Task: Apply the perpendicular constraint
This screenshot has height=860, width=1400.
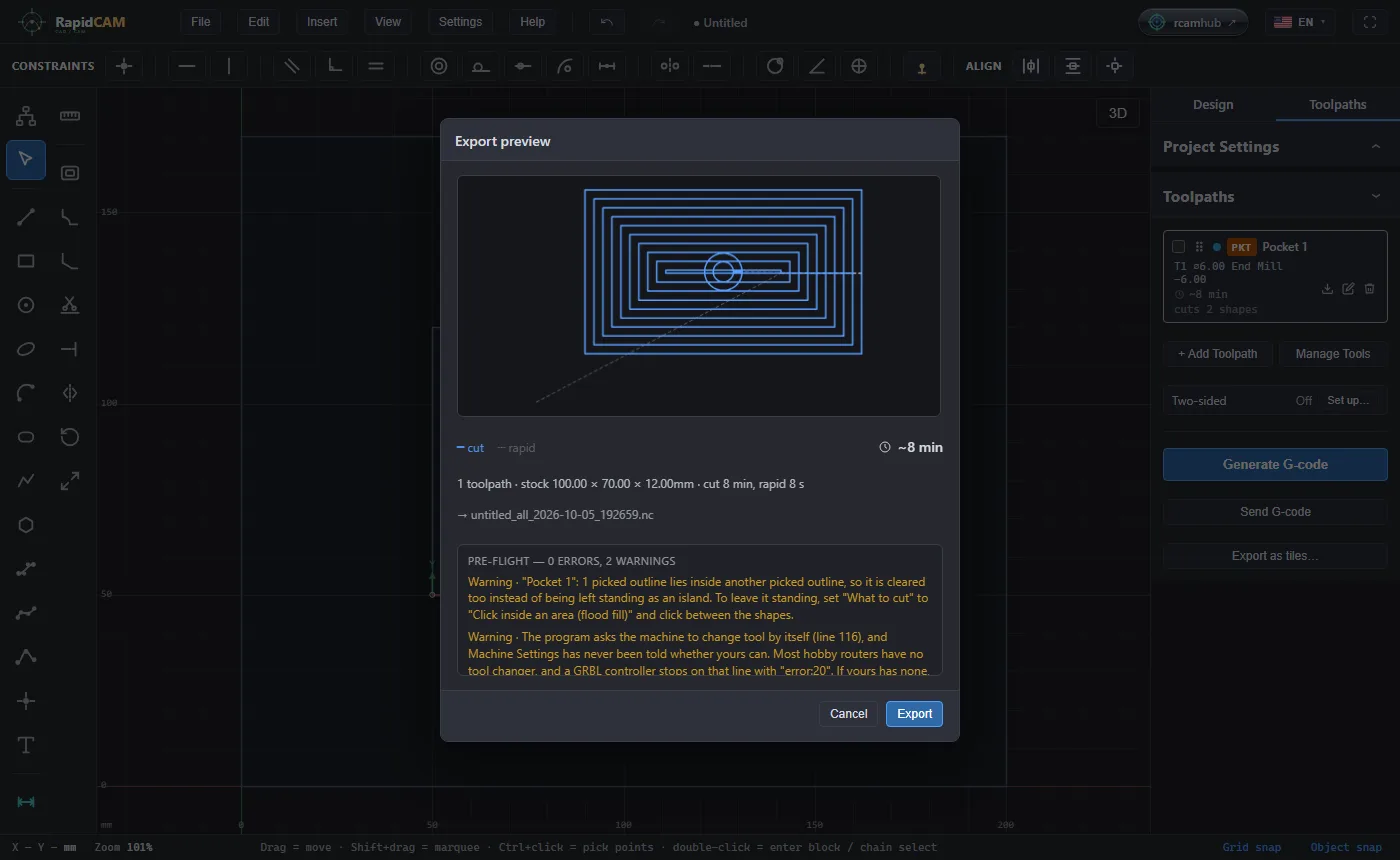Action: pos(334,66)
